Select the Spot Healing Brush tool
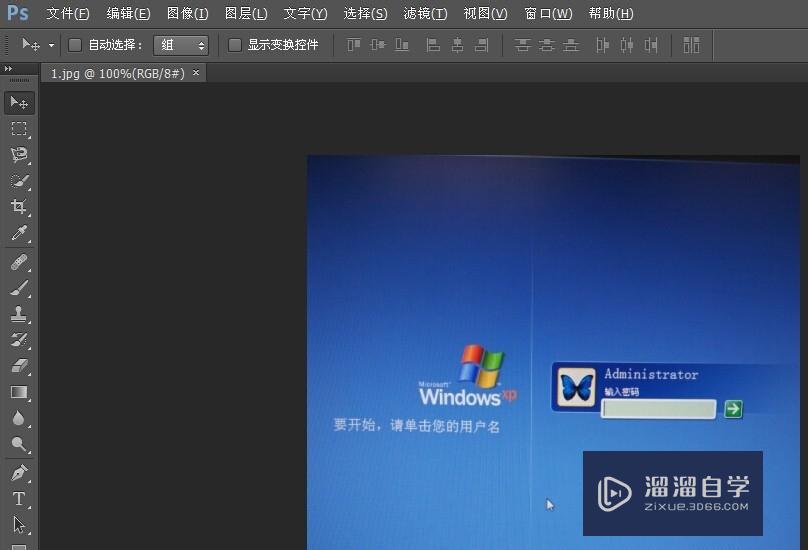 pos(19,262)
